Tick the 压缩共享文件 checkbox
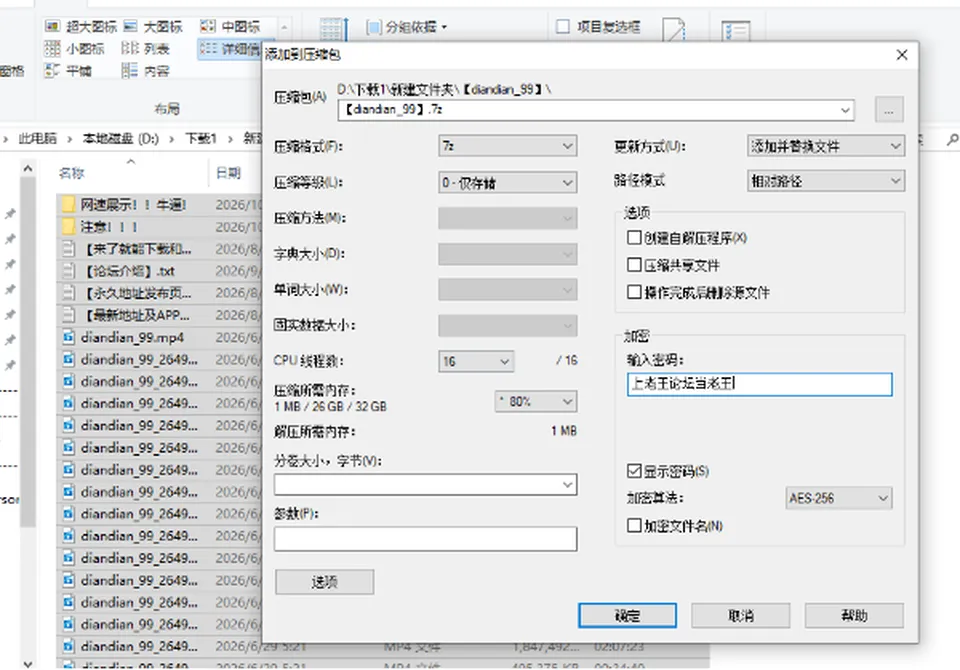This screenshot has width=960, height=670. [634, 265]
